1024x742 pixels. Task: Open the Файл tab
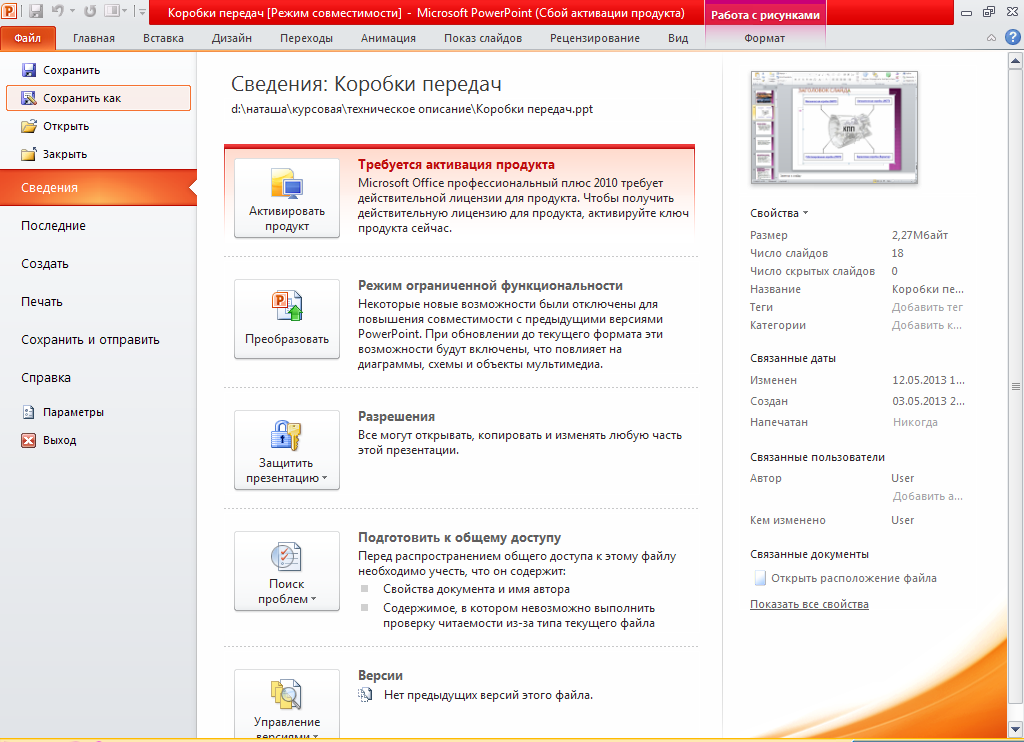pos(27,38)
